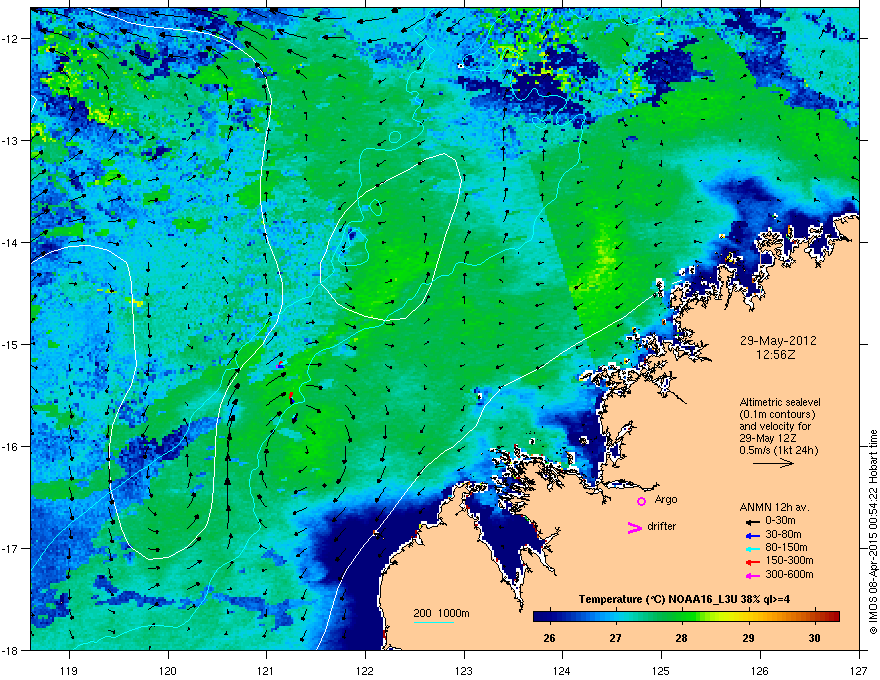Click latitude axis label -16

11,447
